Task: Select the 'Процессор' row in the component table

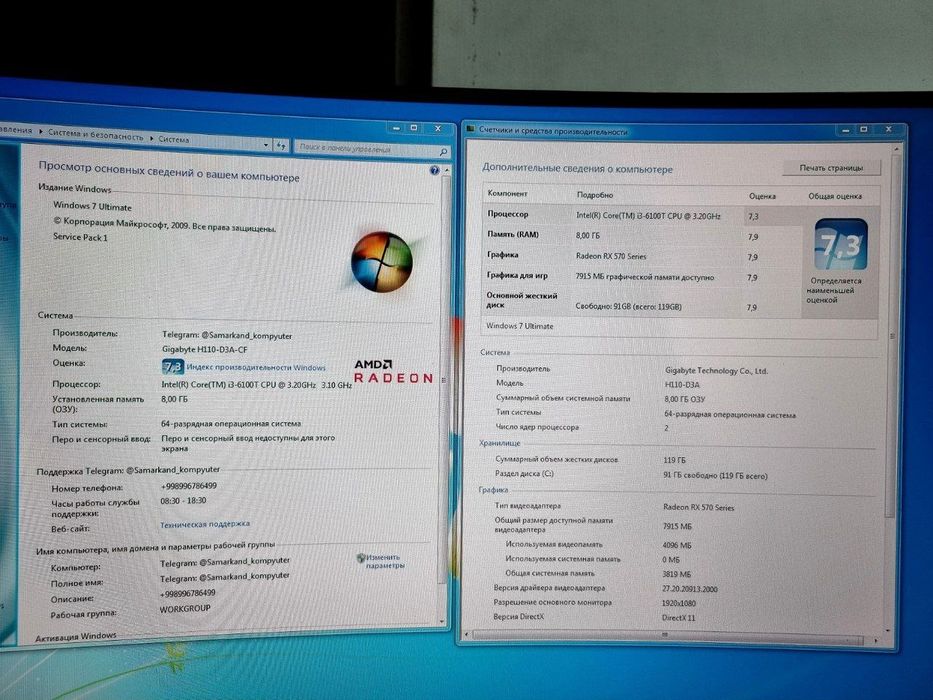Action: point(641,215)
